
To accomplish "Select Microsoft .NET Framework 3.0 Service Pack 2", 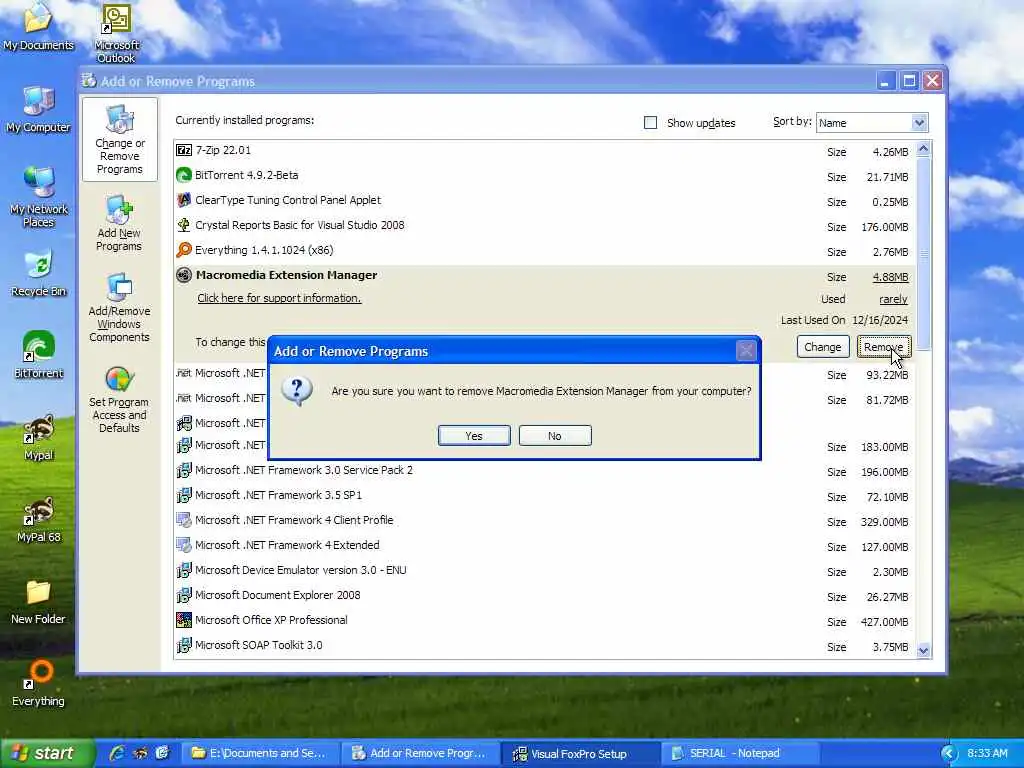I will click(x=304, y=470).
